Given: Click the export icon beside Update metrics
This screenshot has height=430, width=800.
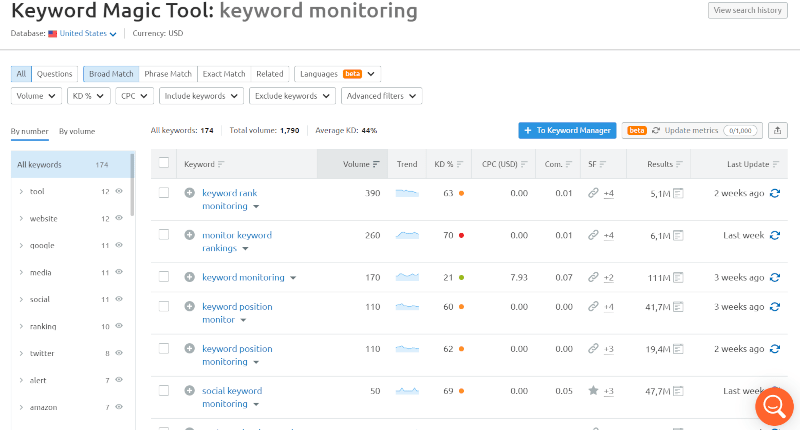Looking at the screenshot, I should tap(778, 130).
